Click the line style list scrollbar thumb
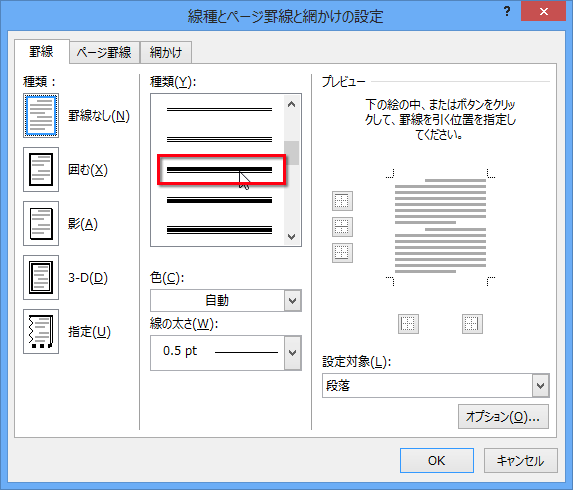Image resolution: width=573 pixels, height=490 pixels. [x=292, y=153]
